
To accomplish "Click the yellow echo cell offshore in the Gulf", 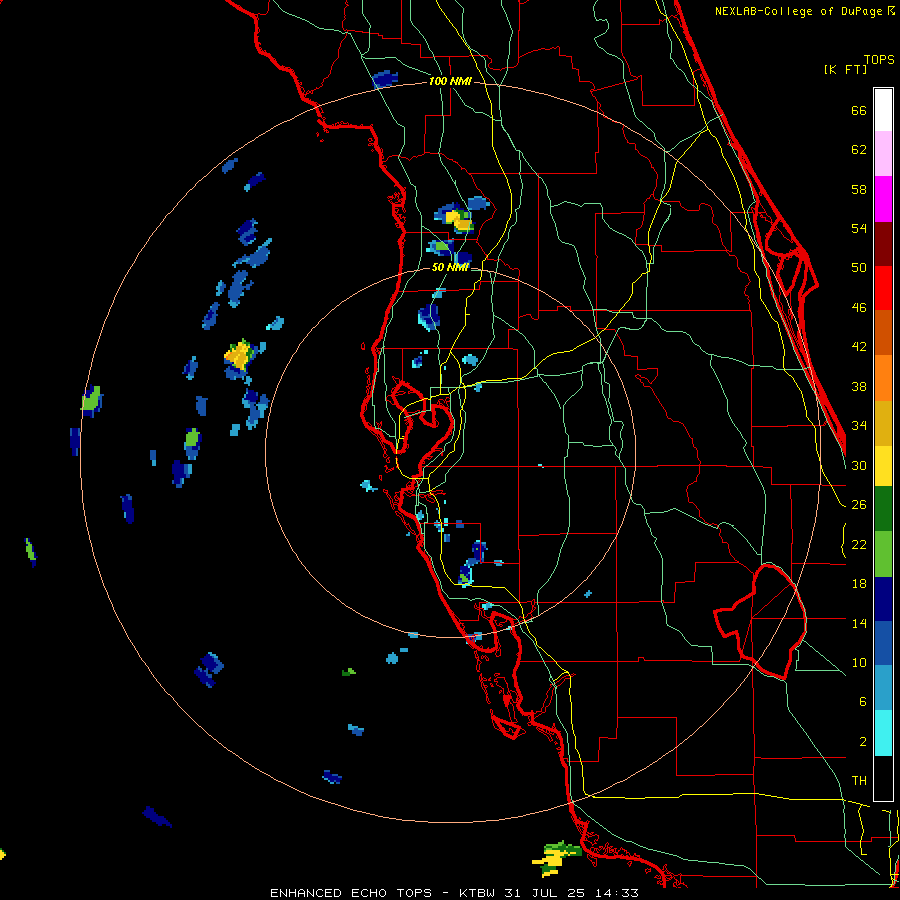I will point(238,354).
